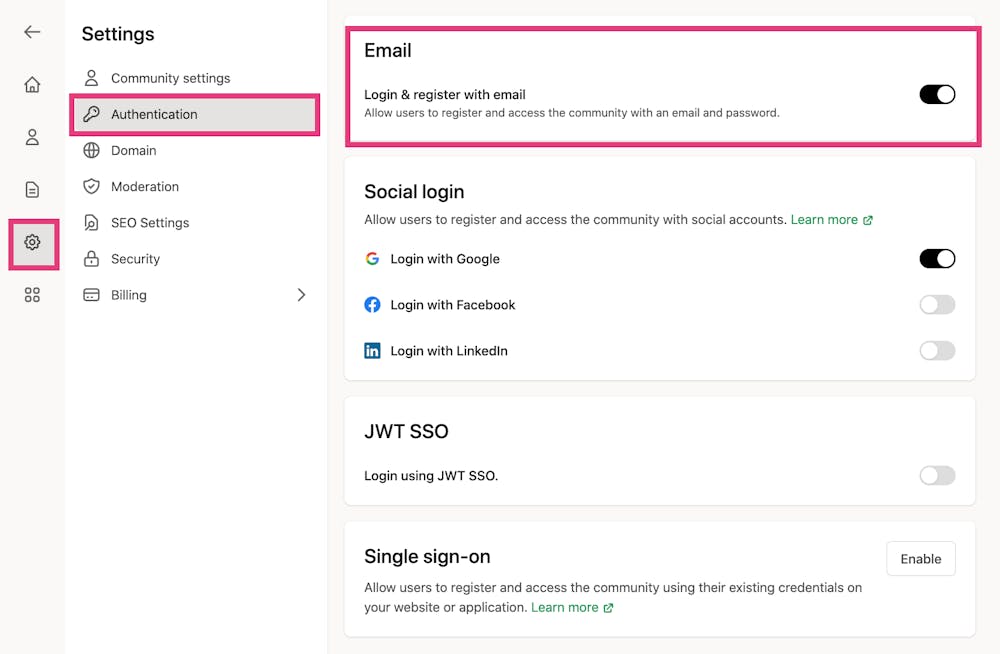Screen dimensions: 1000x654
Task: Turn on Login with LinkedIn switch
Action: pyautogui.click(x=937, y=351)
